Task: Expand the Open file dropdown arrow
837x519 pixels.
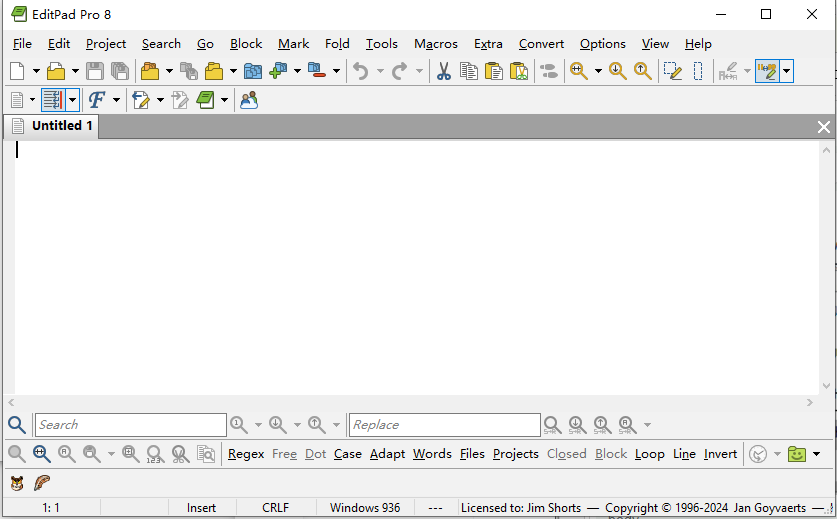Action: pyautogui.click(x=75, y=71)
